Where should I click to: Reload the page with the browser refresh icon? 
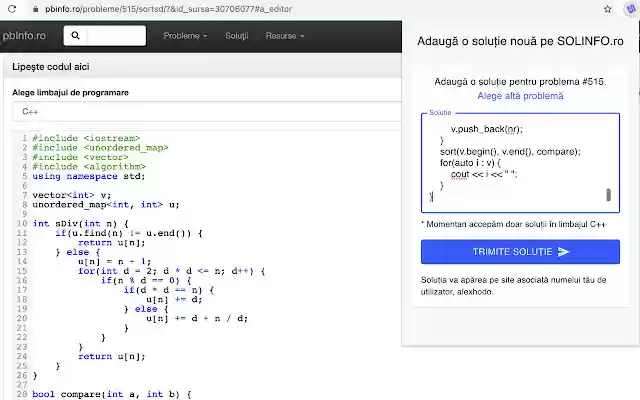pyautogui.click(x=12, y=9)
